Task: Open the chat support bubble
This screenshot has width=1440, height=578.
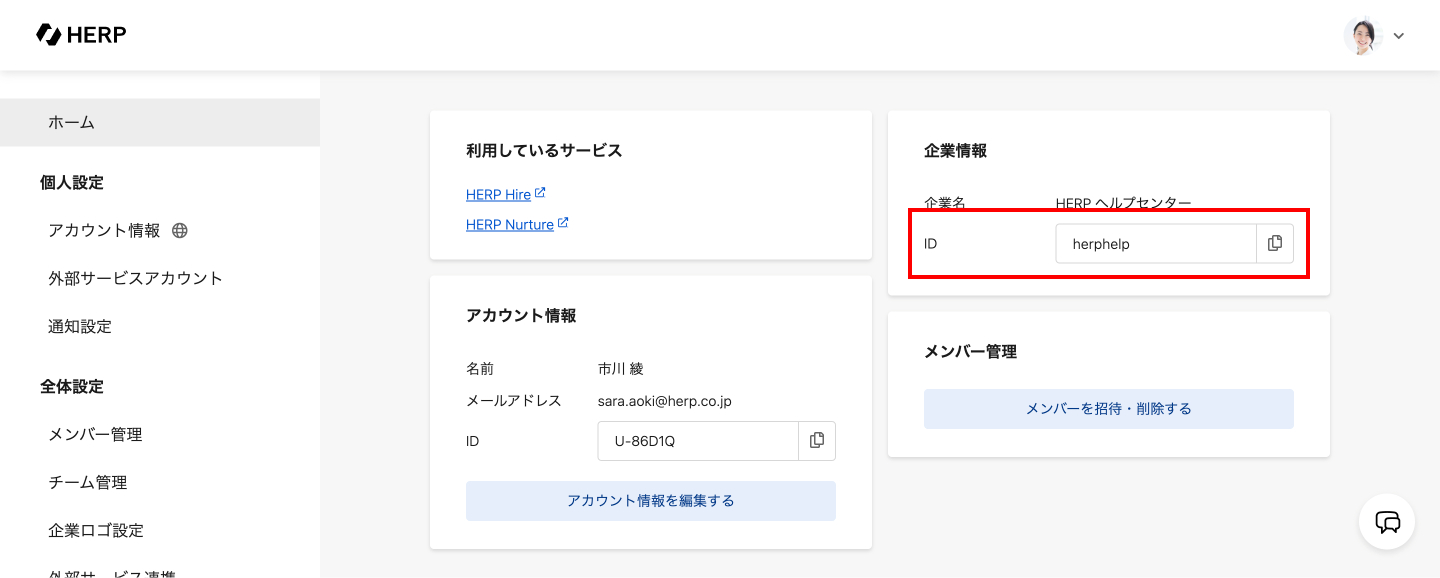Action: 1386,522
